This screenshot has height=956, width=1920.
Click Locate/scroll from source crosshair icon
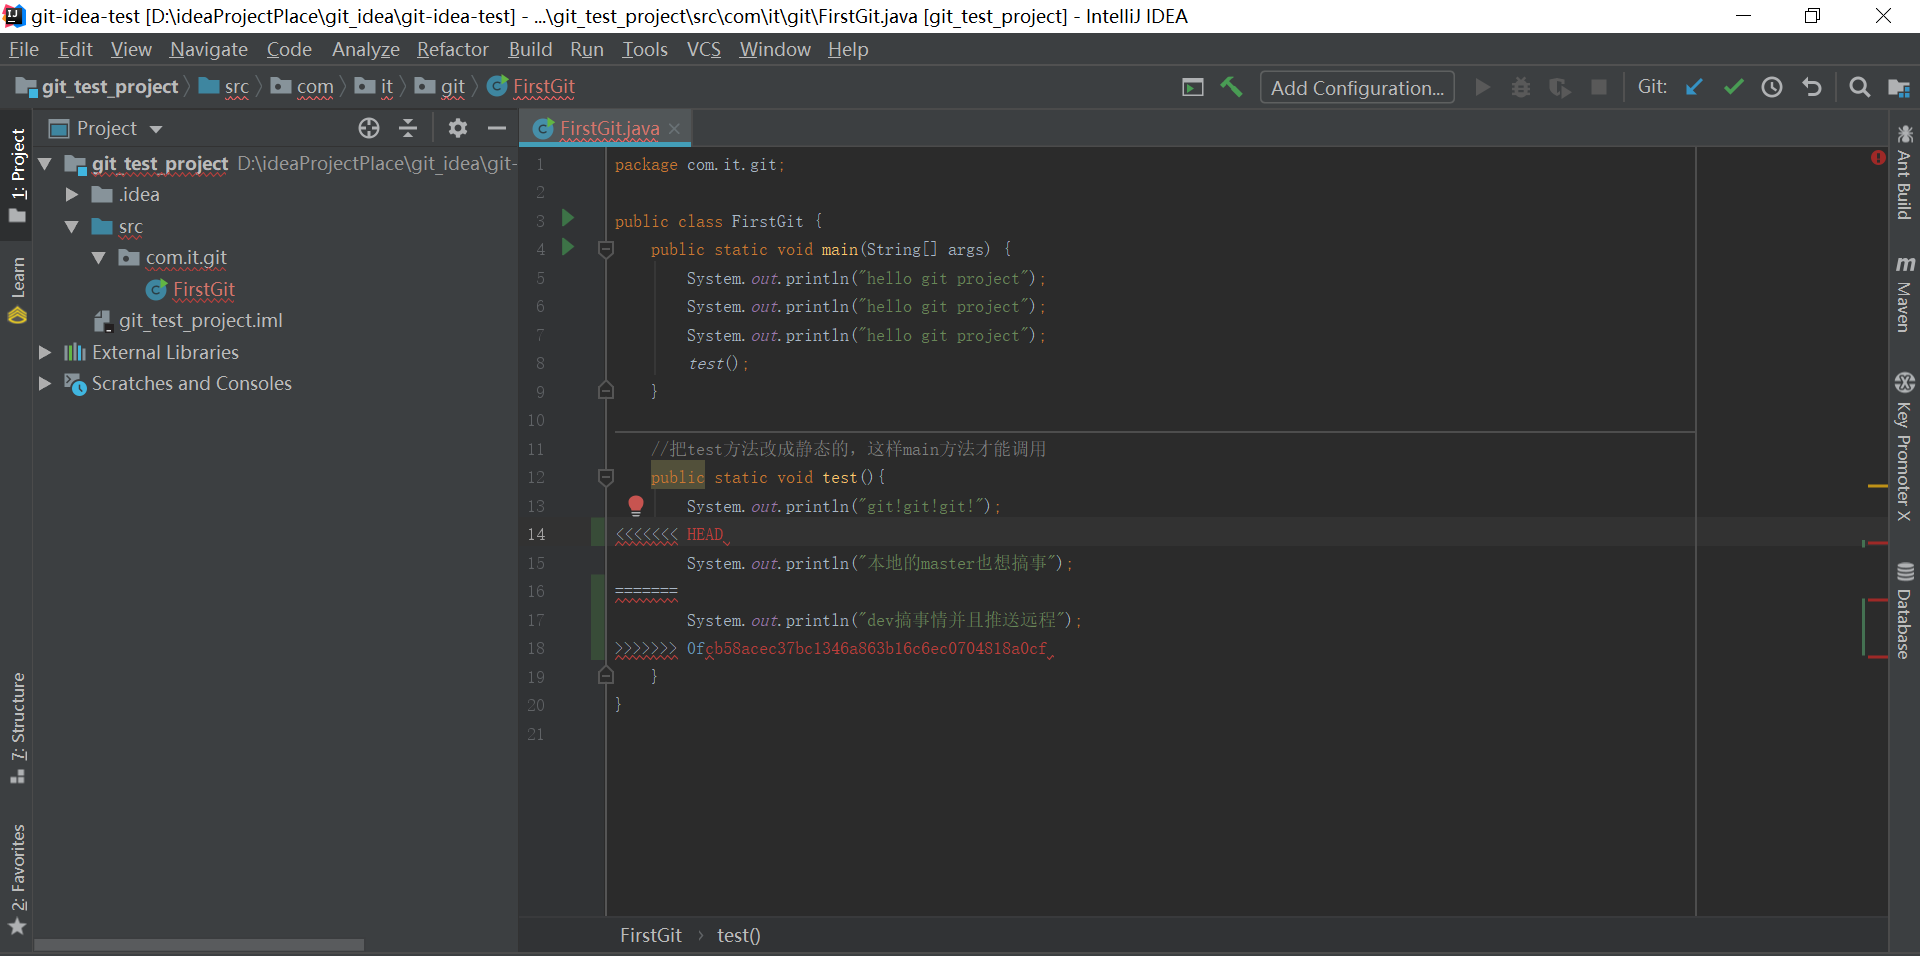tap(369, 128)
